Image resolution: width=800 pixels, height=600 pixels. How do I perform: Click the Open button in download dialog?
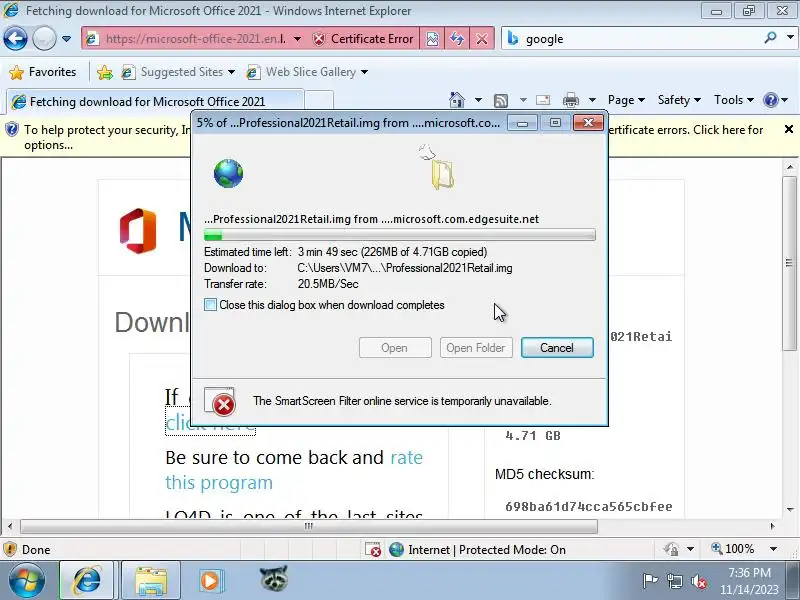tap(395, 348)
